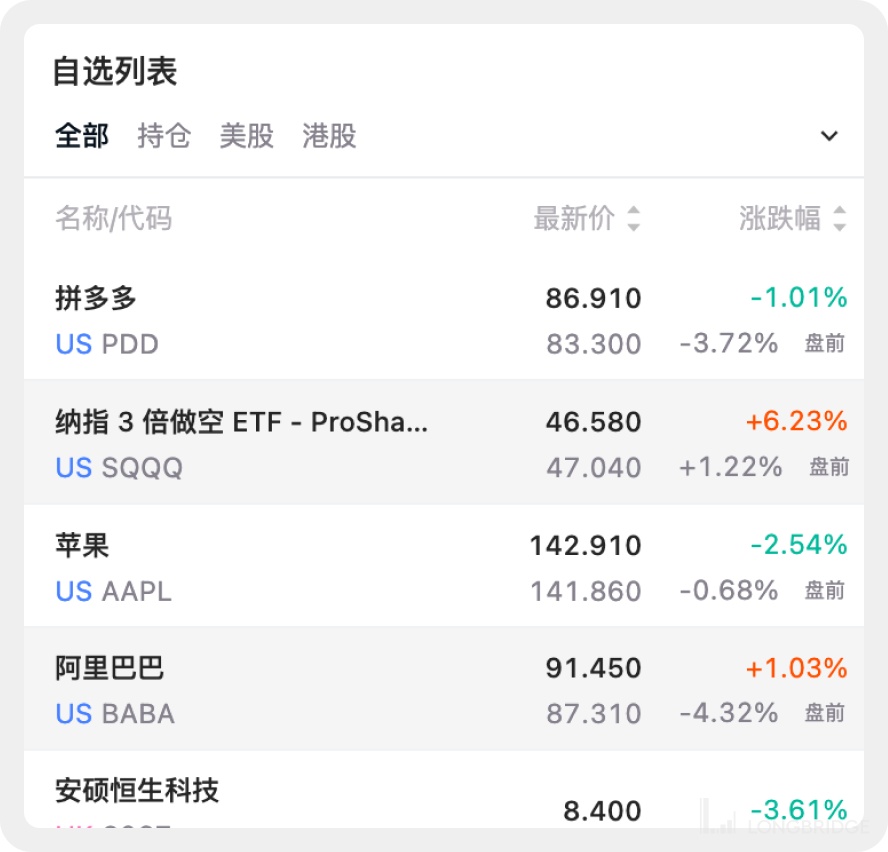Click the 名称/代码 column header
The image size is (888, 852).
[x=113, y=218]
